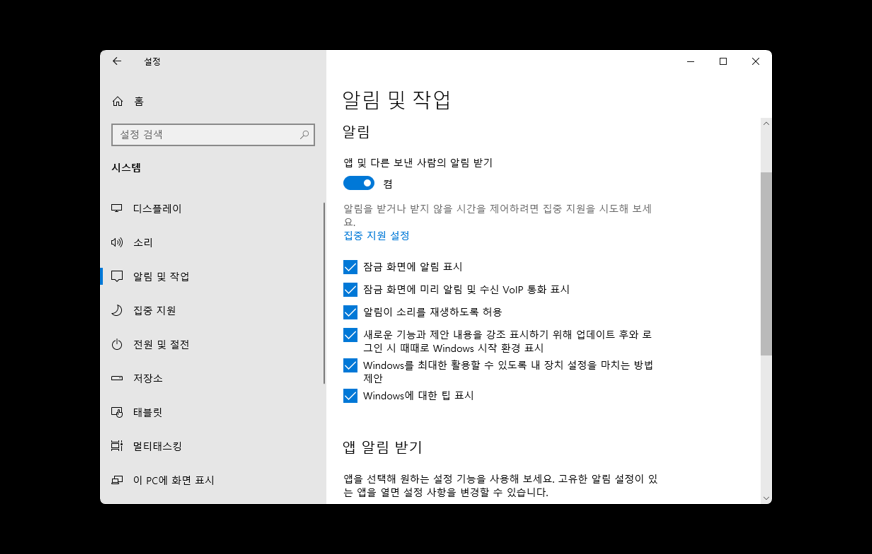This screenshot has height=554, width=872.
Task: Select 디스플레이 in the sidebar
Action: tap(157, 209)
